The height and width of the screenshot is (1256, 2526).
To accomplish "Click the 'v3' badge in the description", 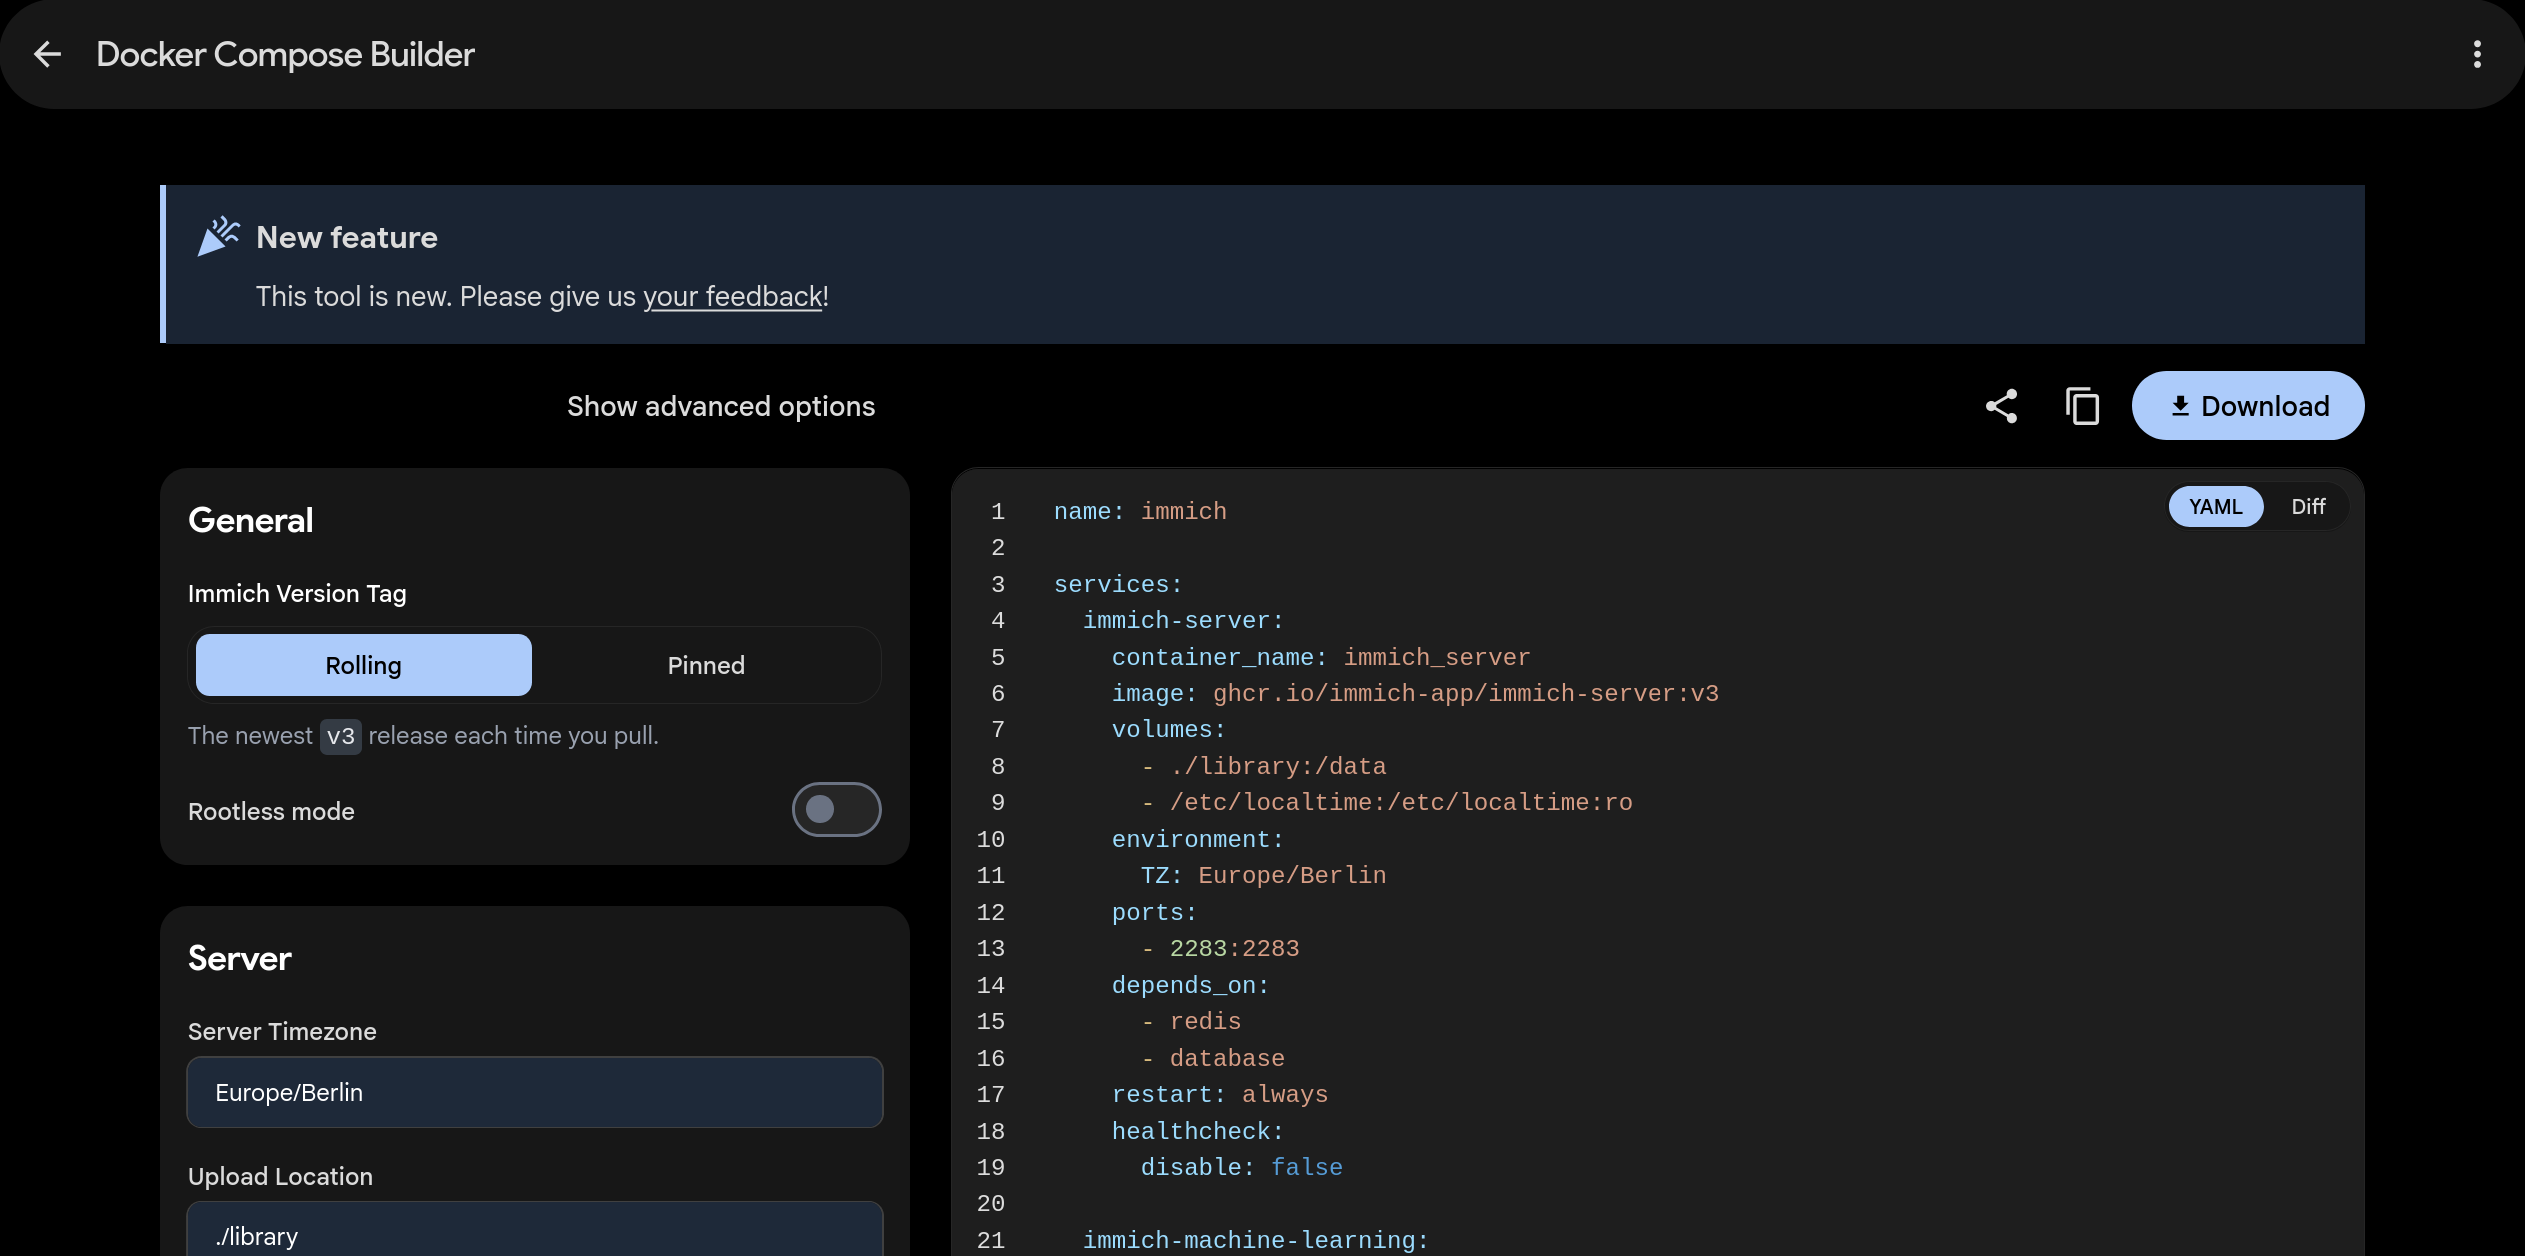I will [341, 736].
